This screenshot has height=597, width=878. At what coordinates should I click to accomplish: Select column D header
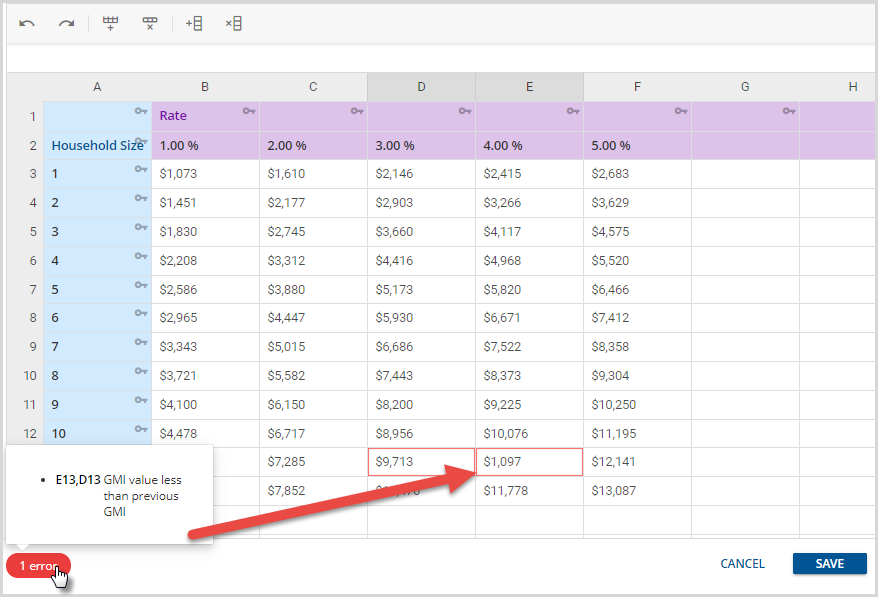tap(421, 87)
